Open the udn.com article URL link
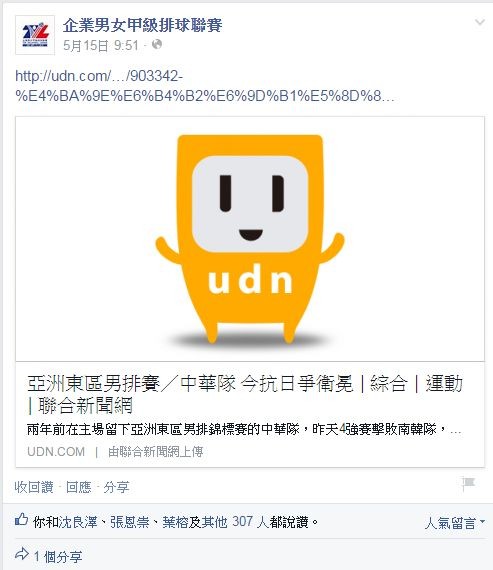Image resolution: width=493 pixels, height=570 pixels. pyautogui.click(x=205, y=86)
